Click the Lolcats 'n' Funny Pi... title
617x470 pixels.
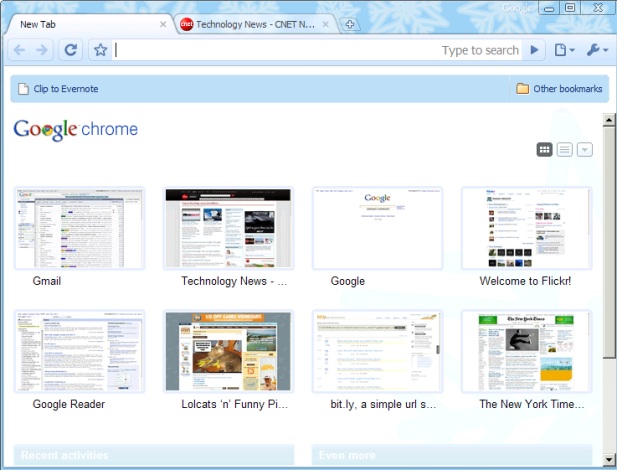point(235,404)
